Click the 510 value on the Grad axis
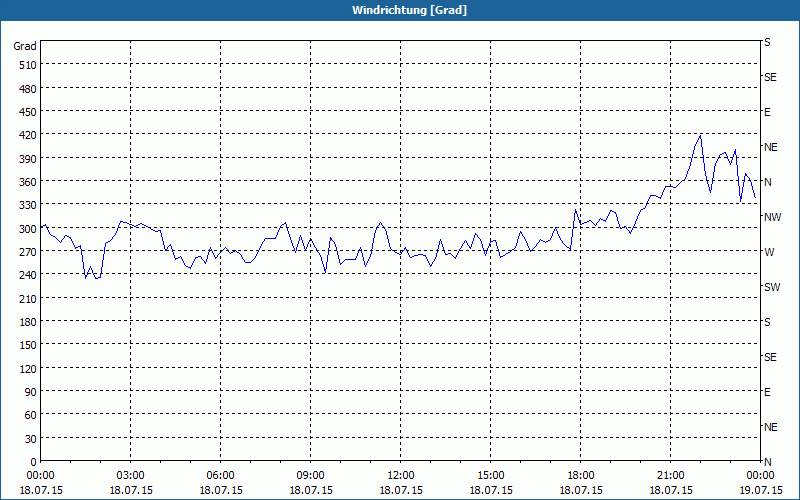The image size is (800, 500). tap(28, 65)
